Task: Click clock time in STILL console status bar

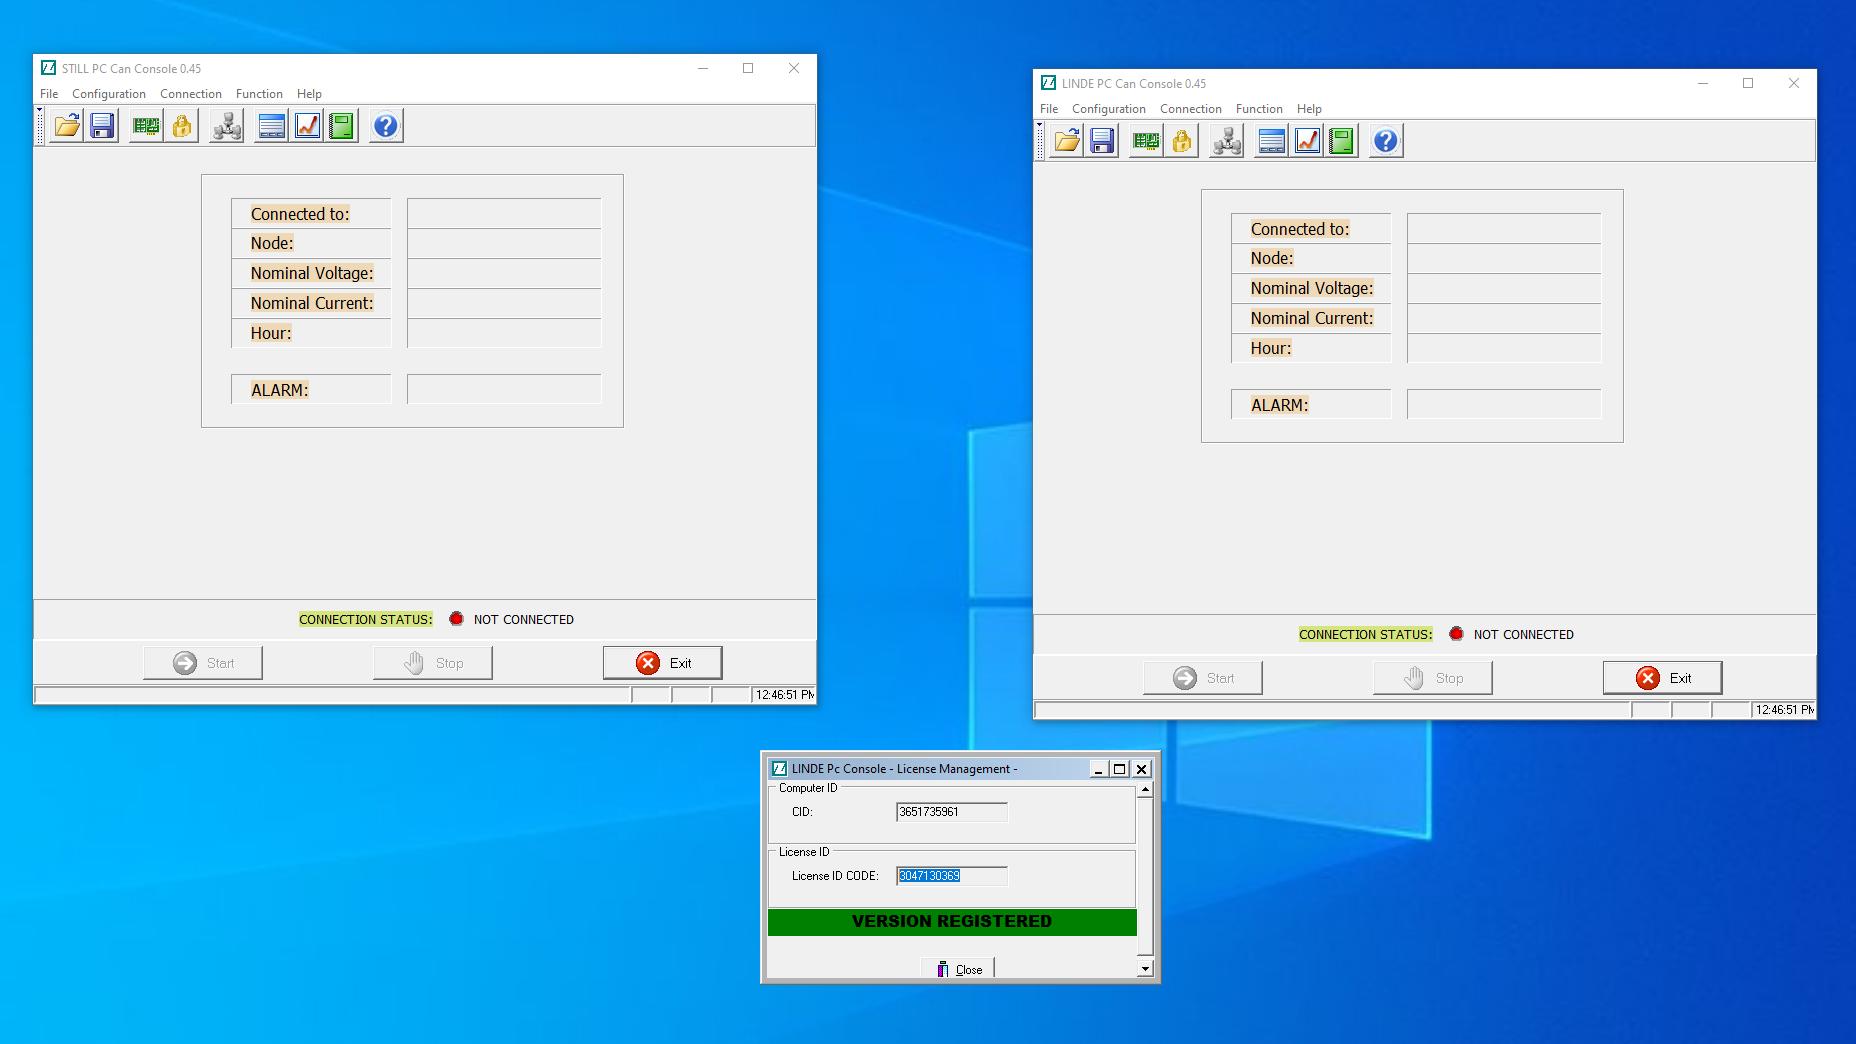Action: click(784, 695)
